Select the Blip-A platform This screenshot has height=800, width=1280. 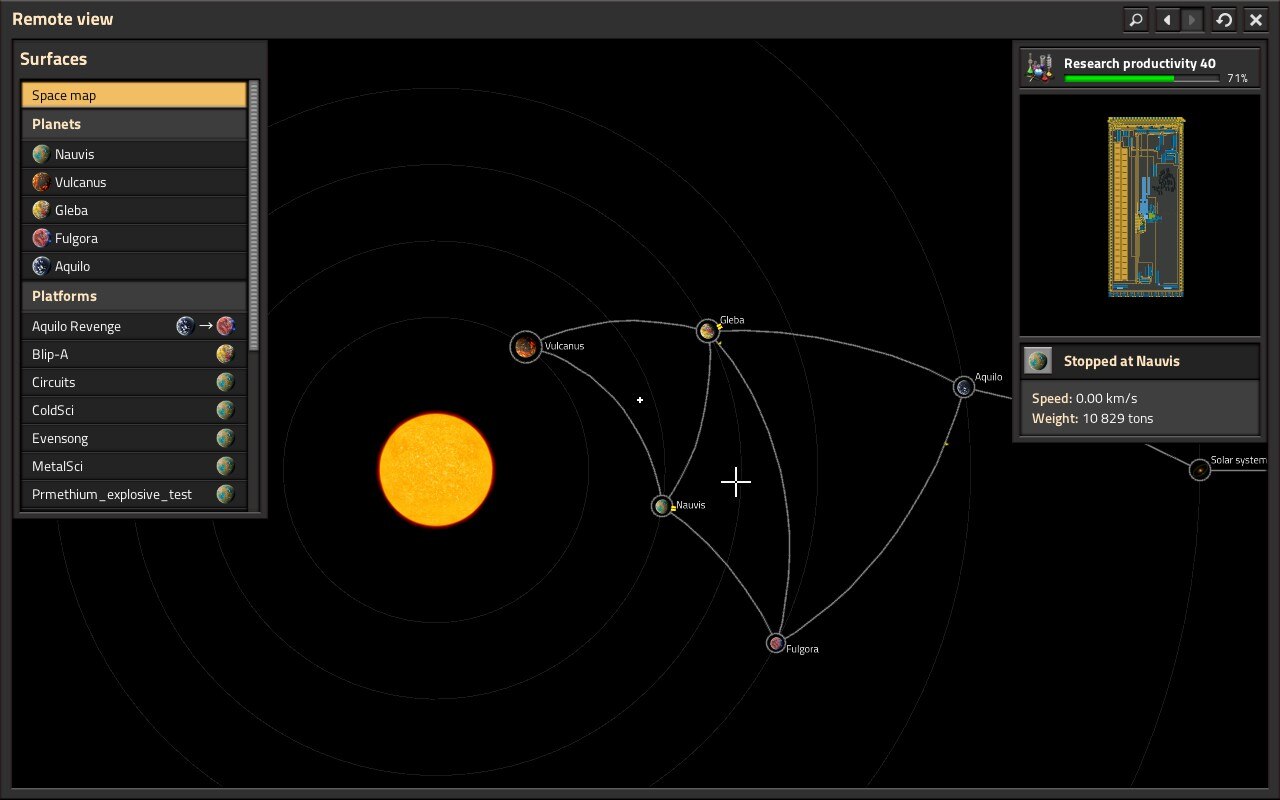[134, 354]
